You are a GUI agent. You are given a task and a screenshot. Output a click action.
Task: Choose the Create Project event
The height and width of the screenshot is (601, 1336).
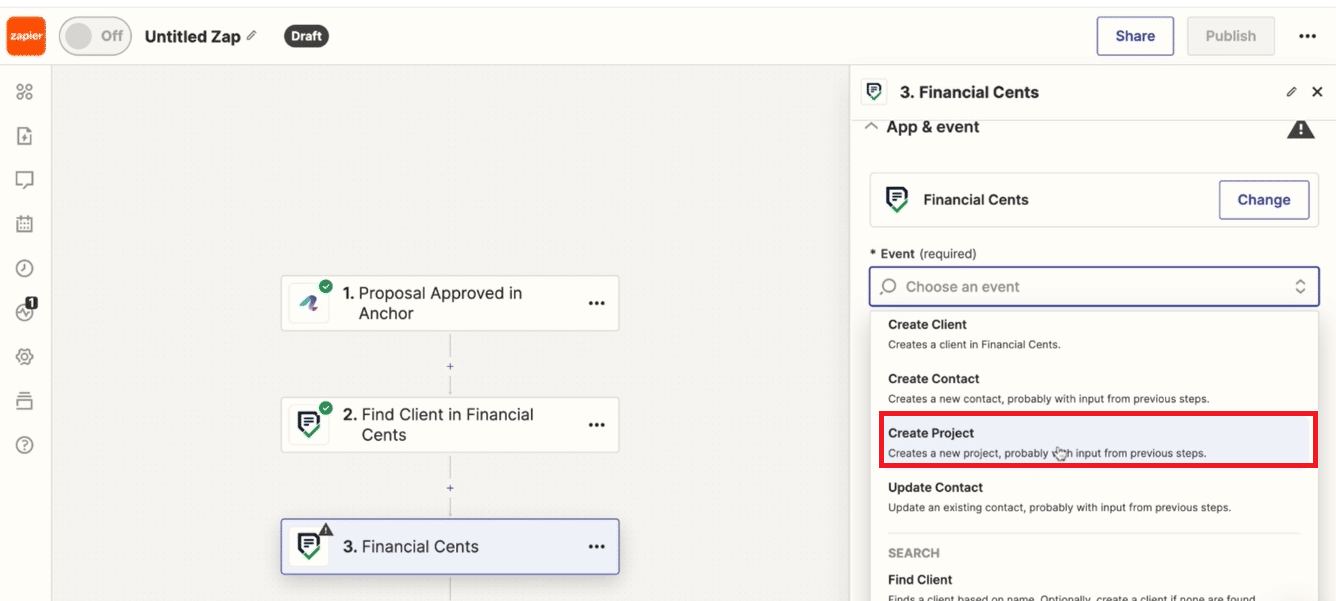tap(1097, 442)
